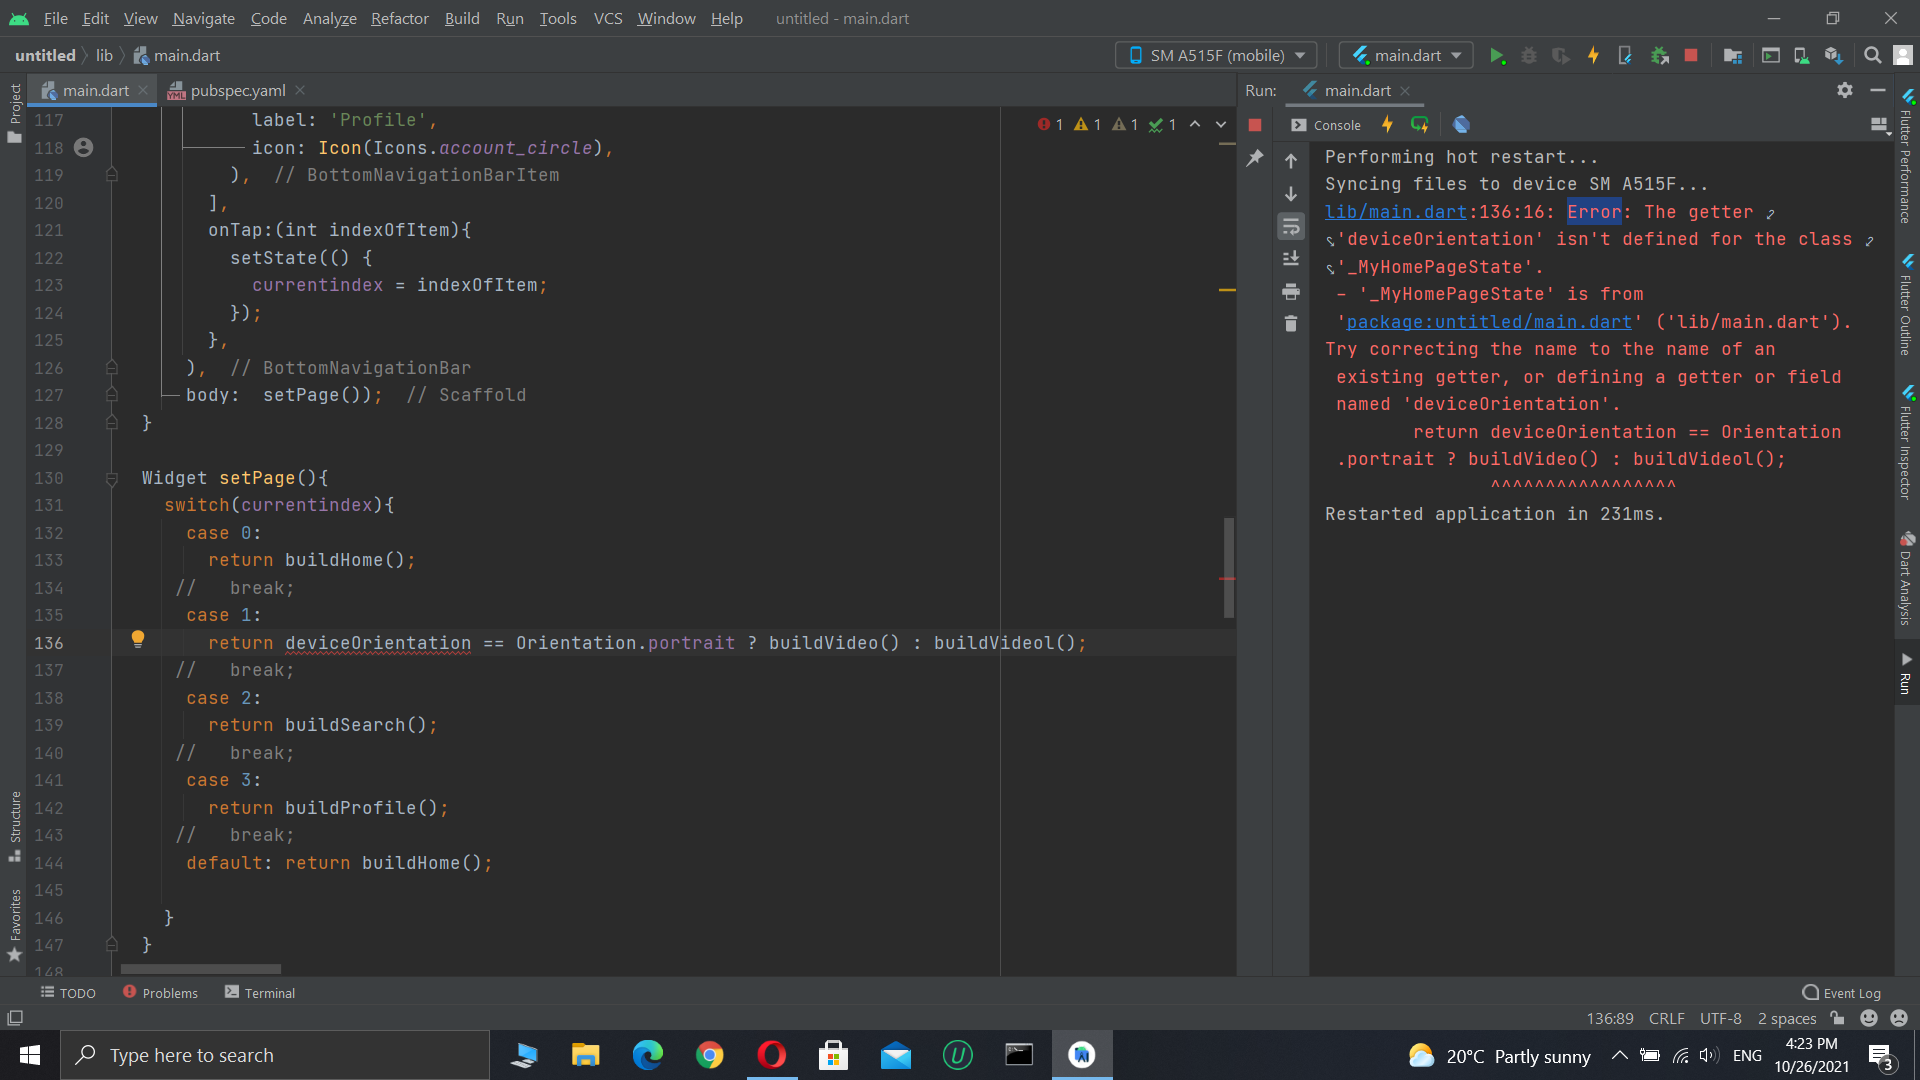Toggle the Run side stripe button
The width and height of the screenshot is (1920, 1080).
[1906, 674]
